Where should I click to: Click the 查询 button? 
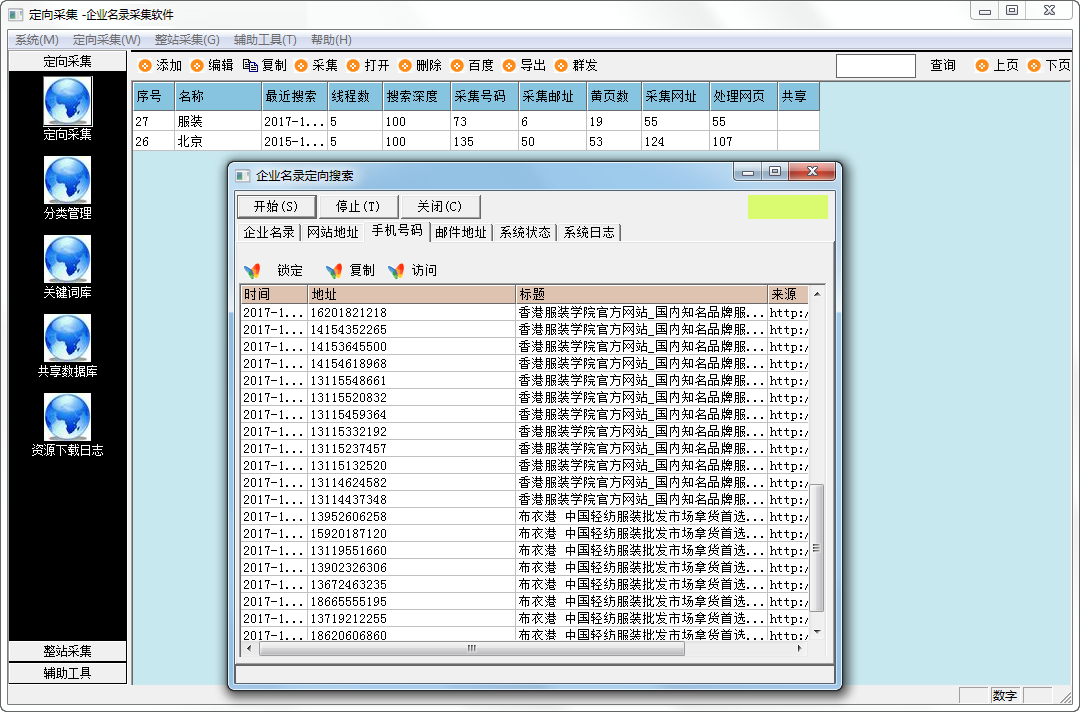pos(943,65)
